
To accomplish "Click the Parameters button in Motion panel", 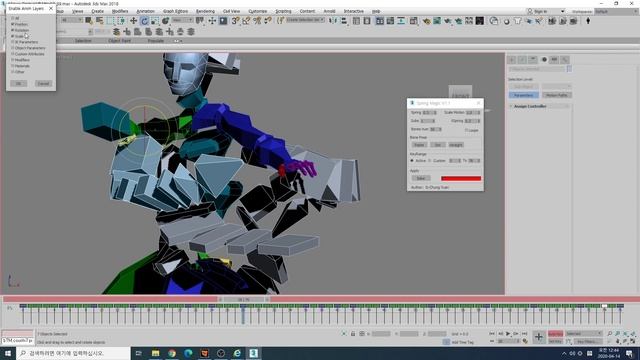I will coord(524,95).
